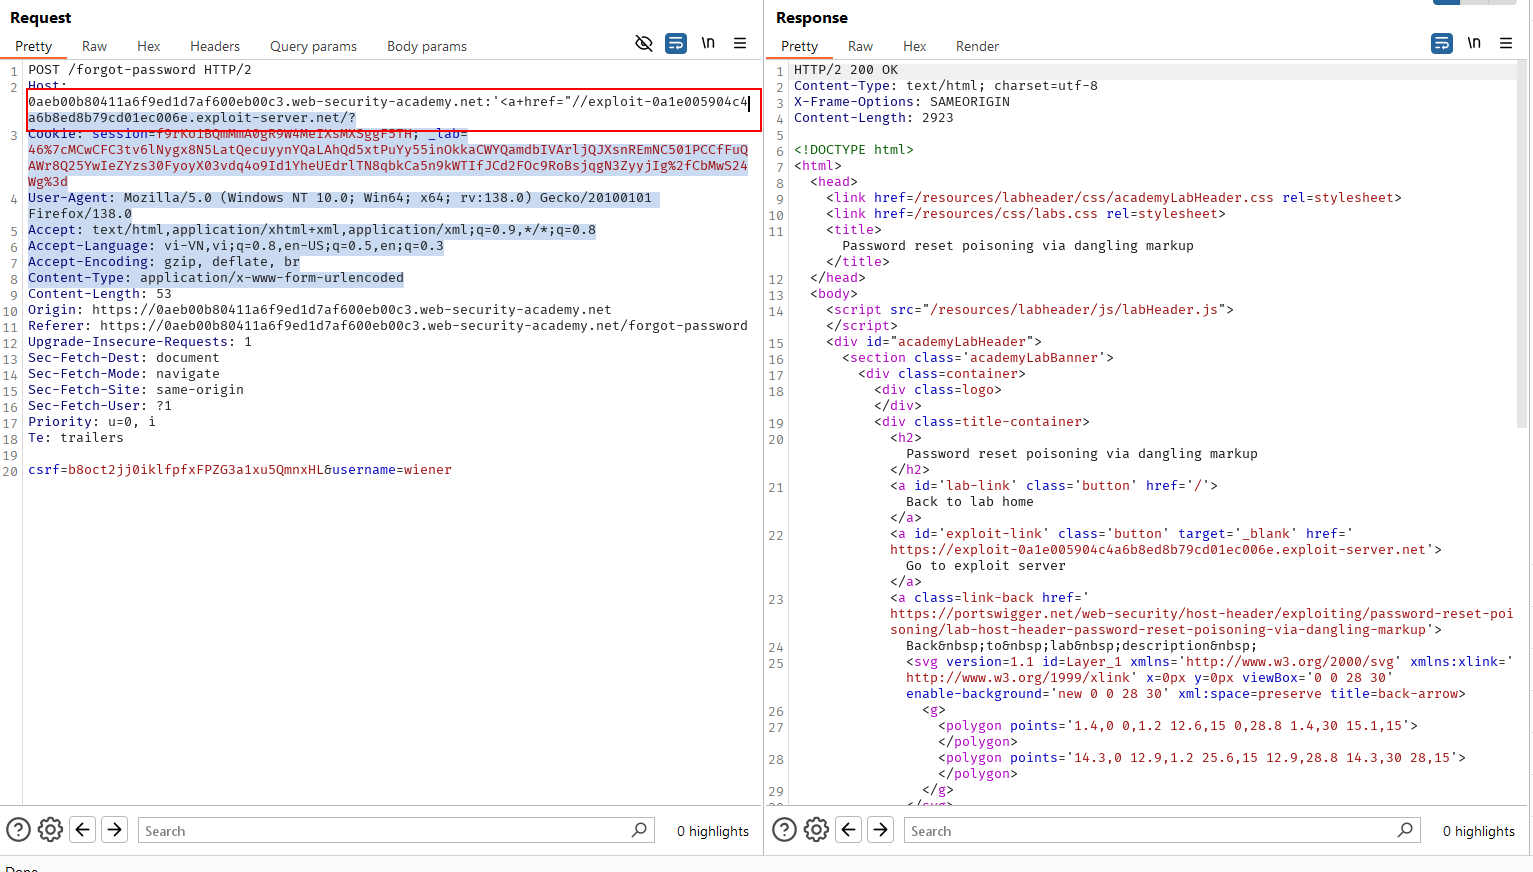Go to previous match arrow in Request search
This screenshot has height=872, width=1533.
[83, 830]
